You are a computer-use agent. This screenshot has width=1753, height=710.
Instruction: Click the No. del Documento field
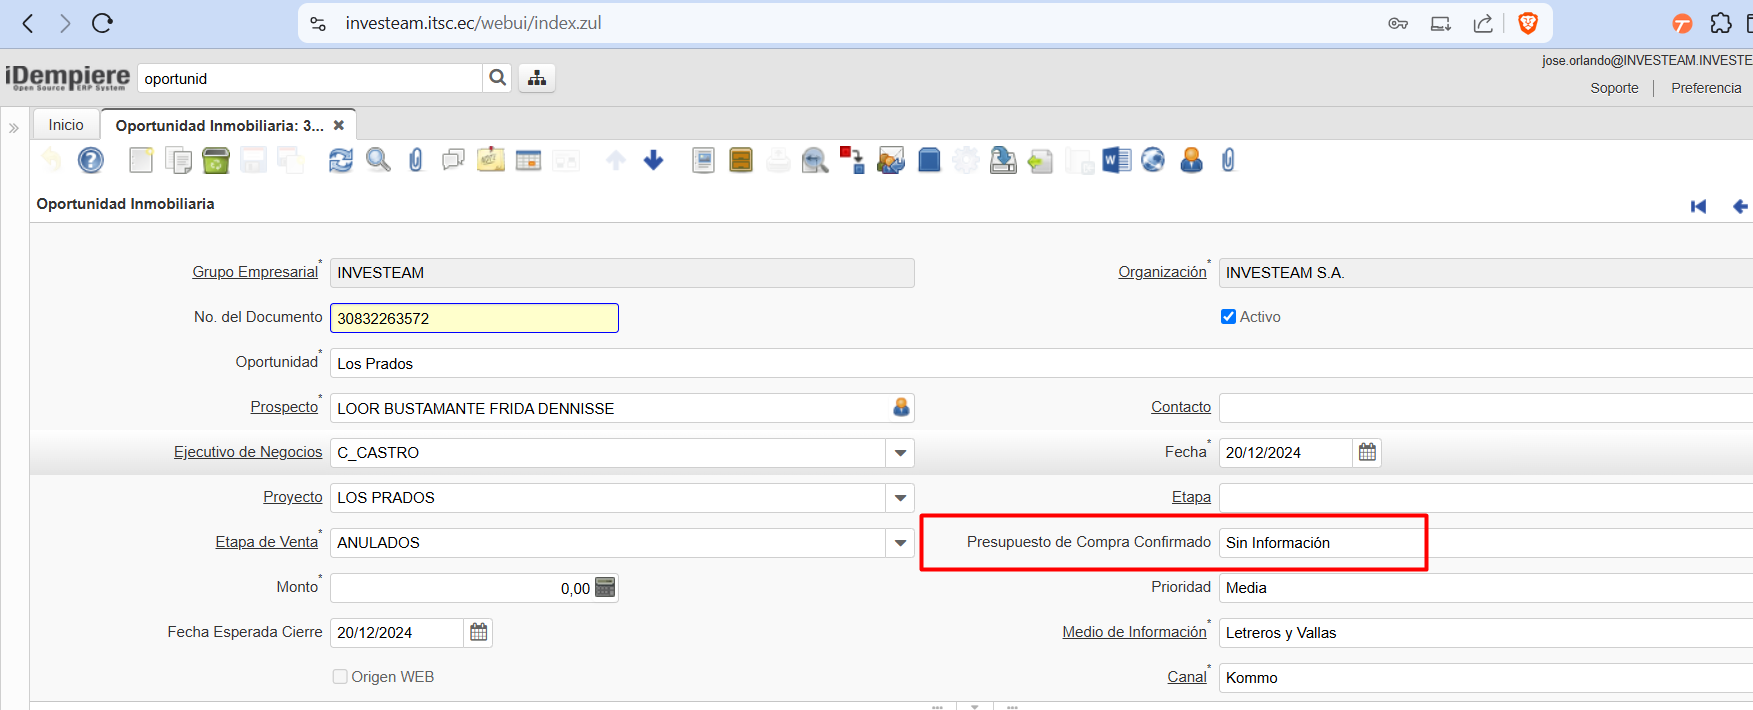click(474, 318)
